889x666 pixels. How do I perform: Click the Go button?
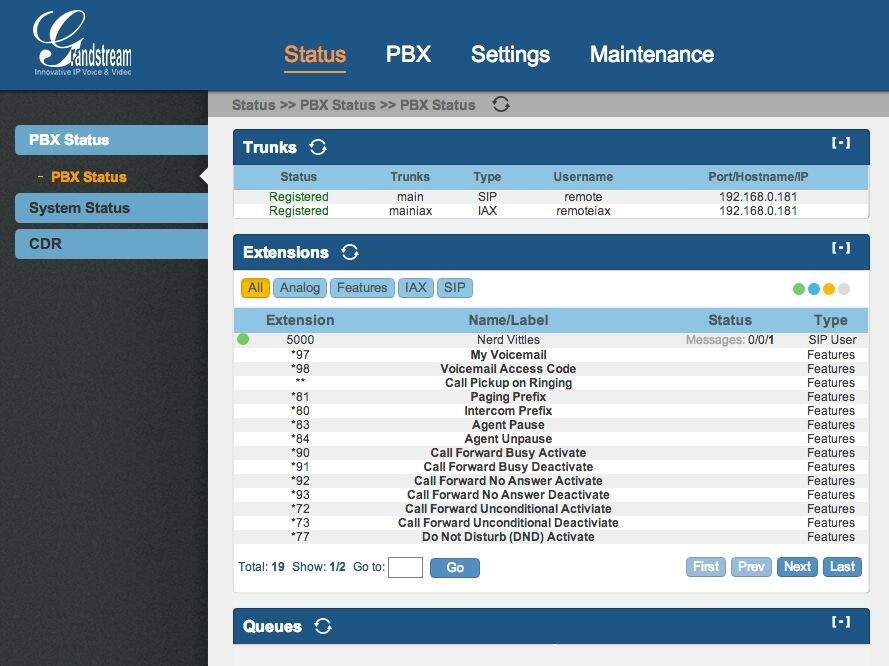[x=455, y=567]
